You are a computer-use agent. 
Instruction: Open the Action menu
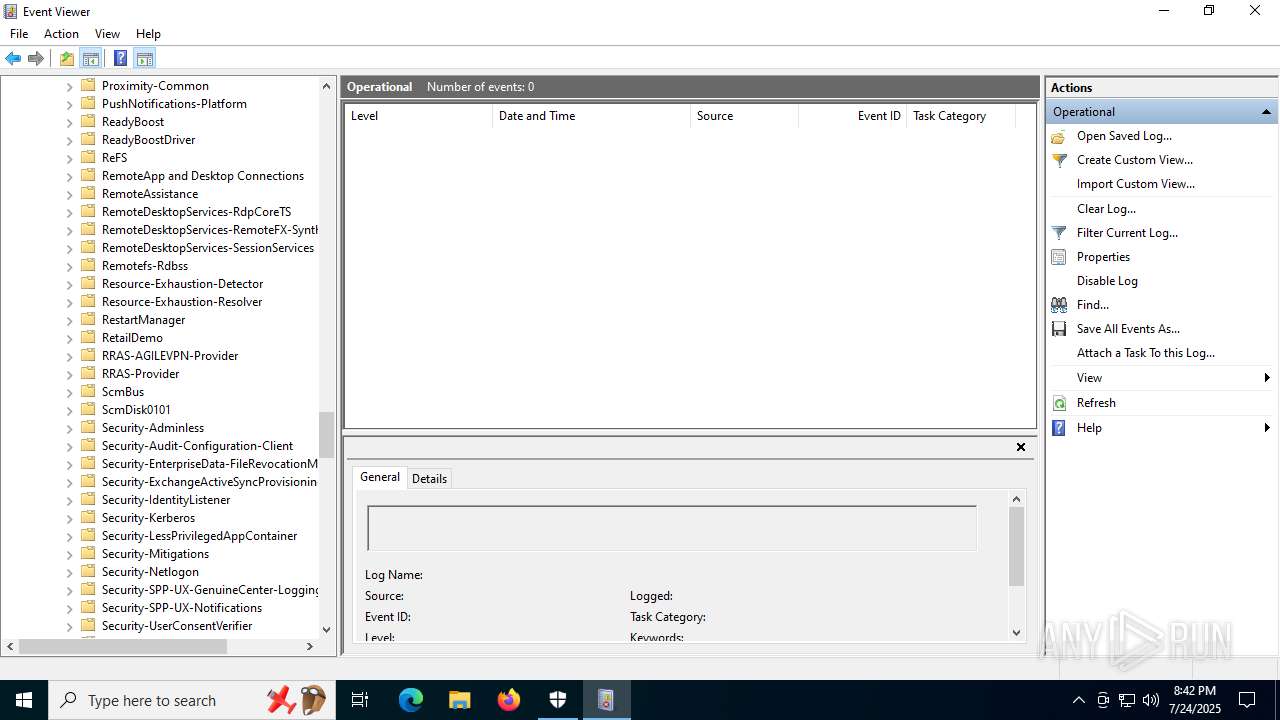[61, 34]
